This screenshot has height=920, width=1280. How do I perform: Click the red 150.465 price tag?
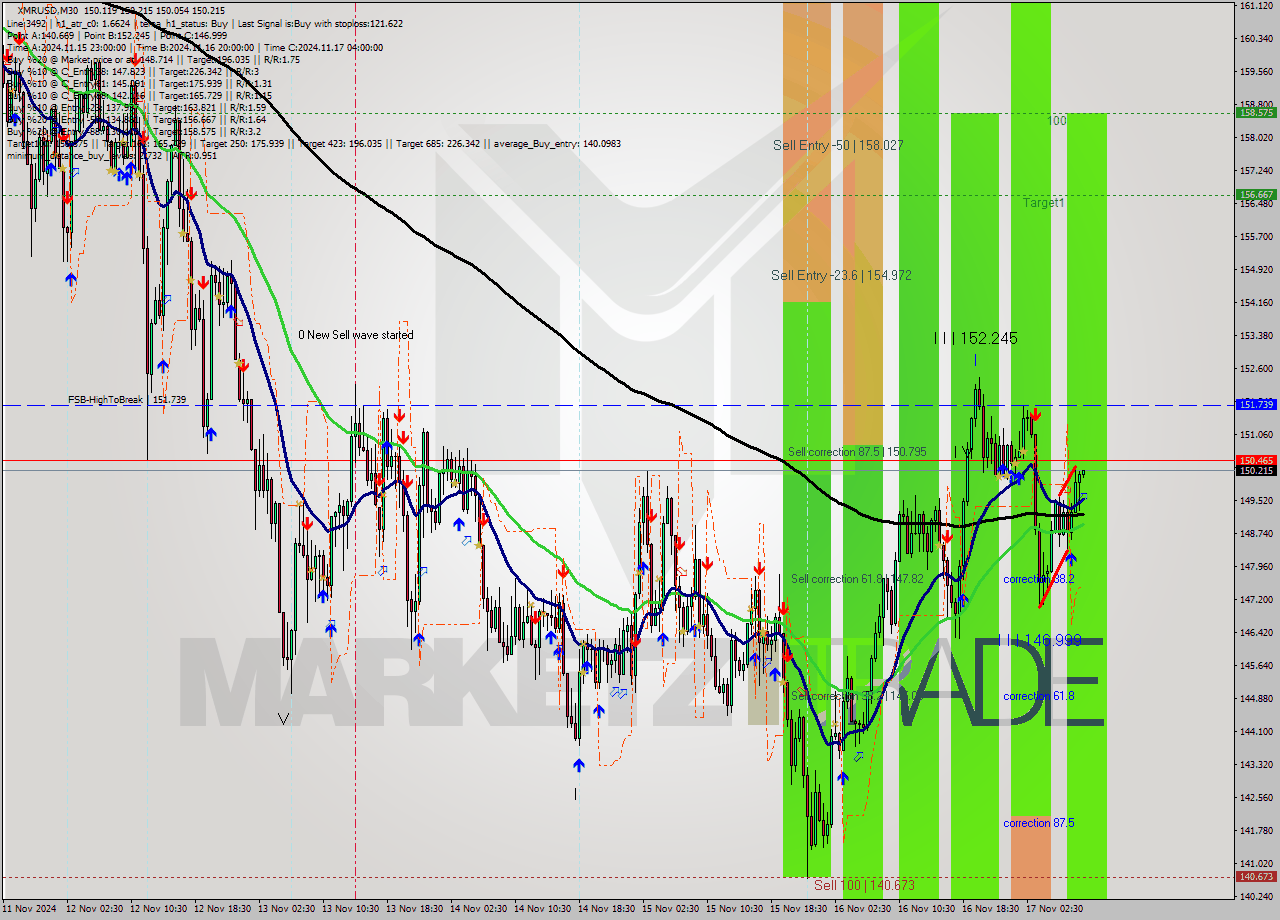1256,460
